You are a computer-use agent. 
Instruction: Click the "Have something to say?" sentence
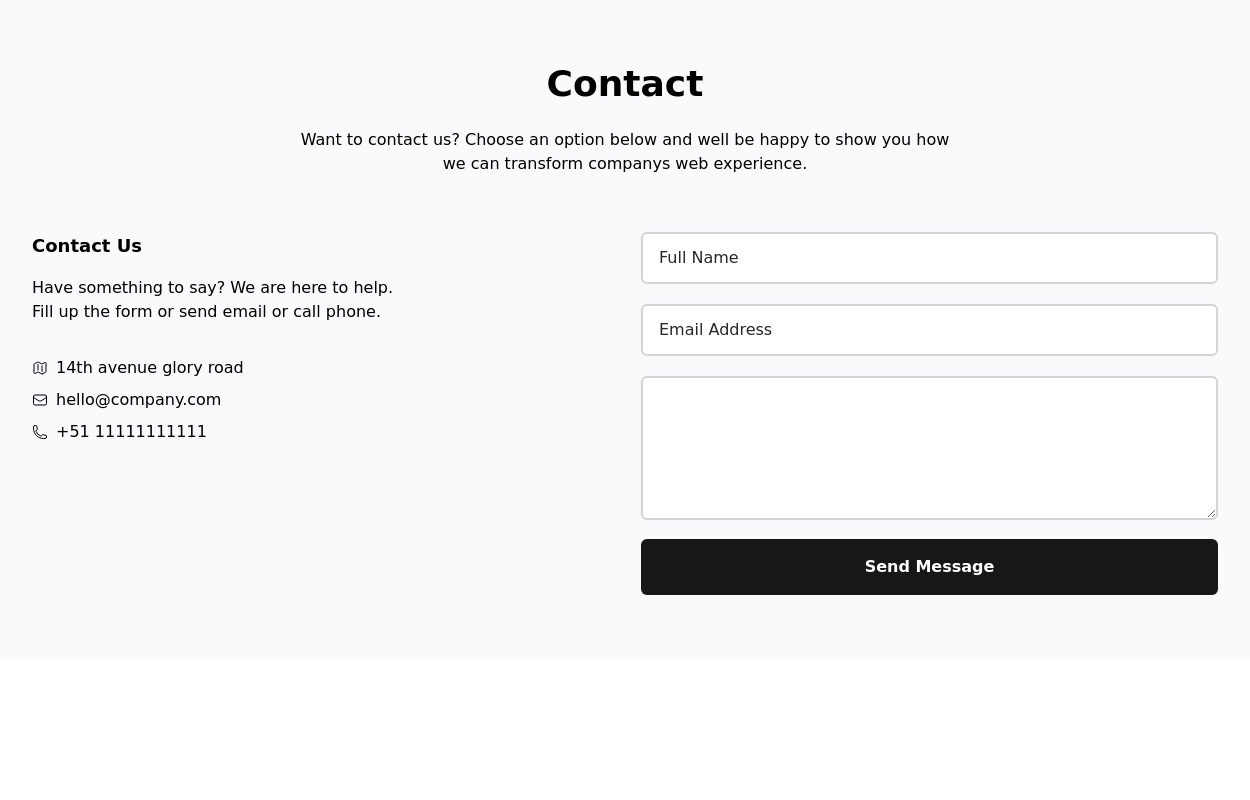[x=128, y=288]
